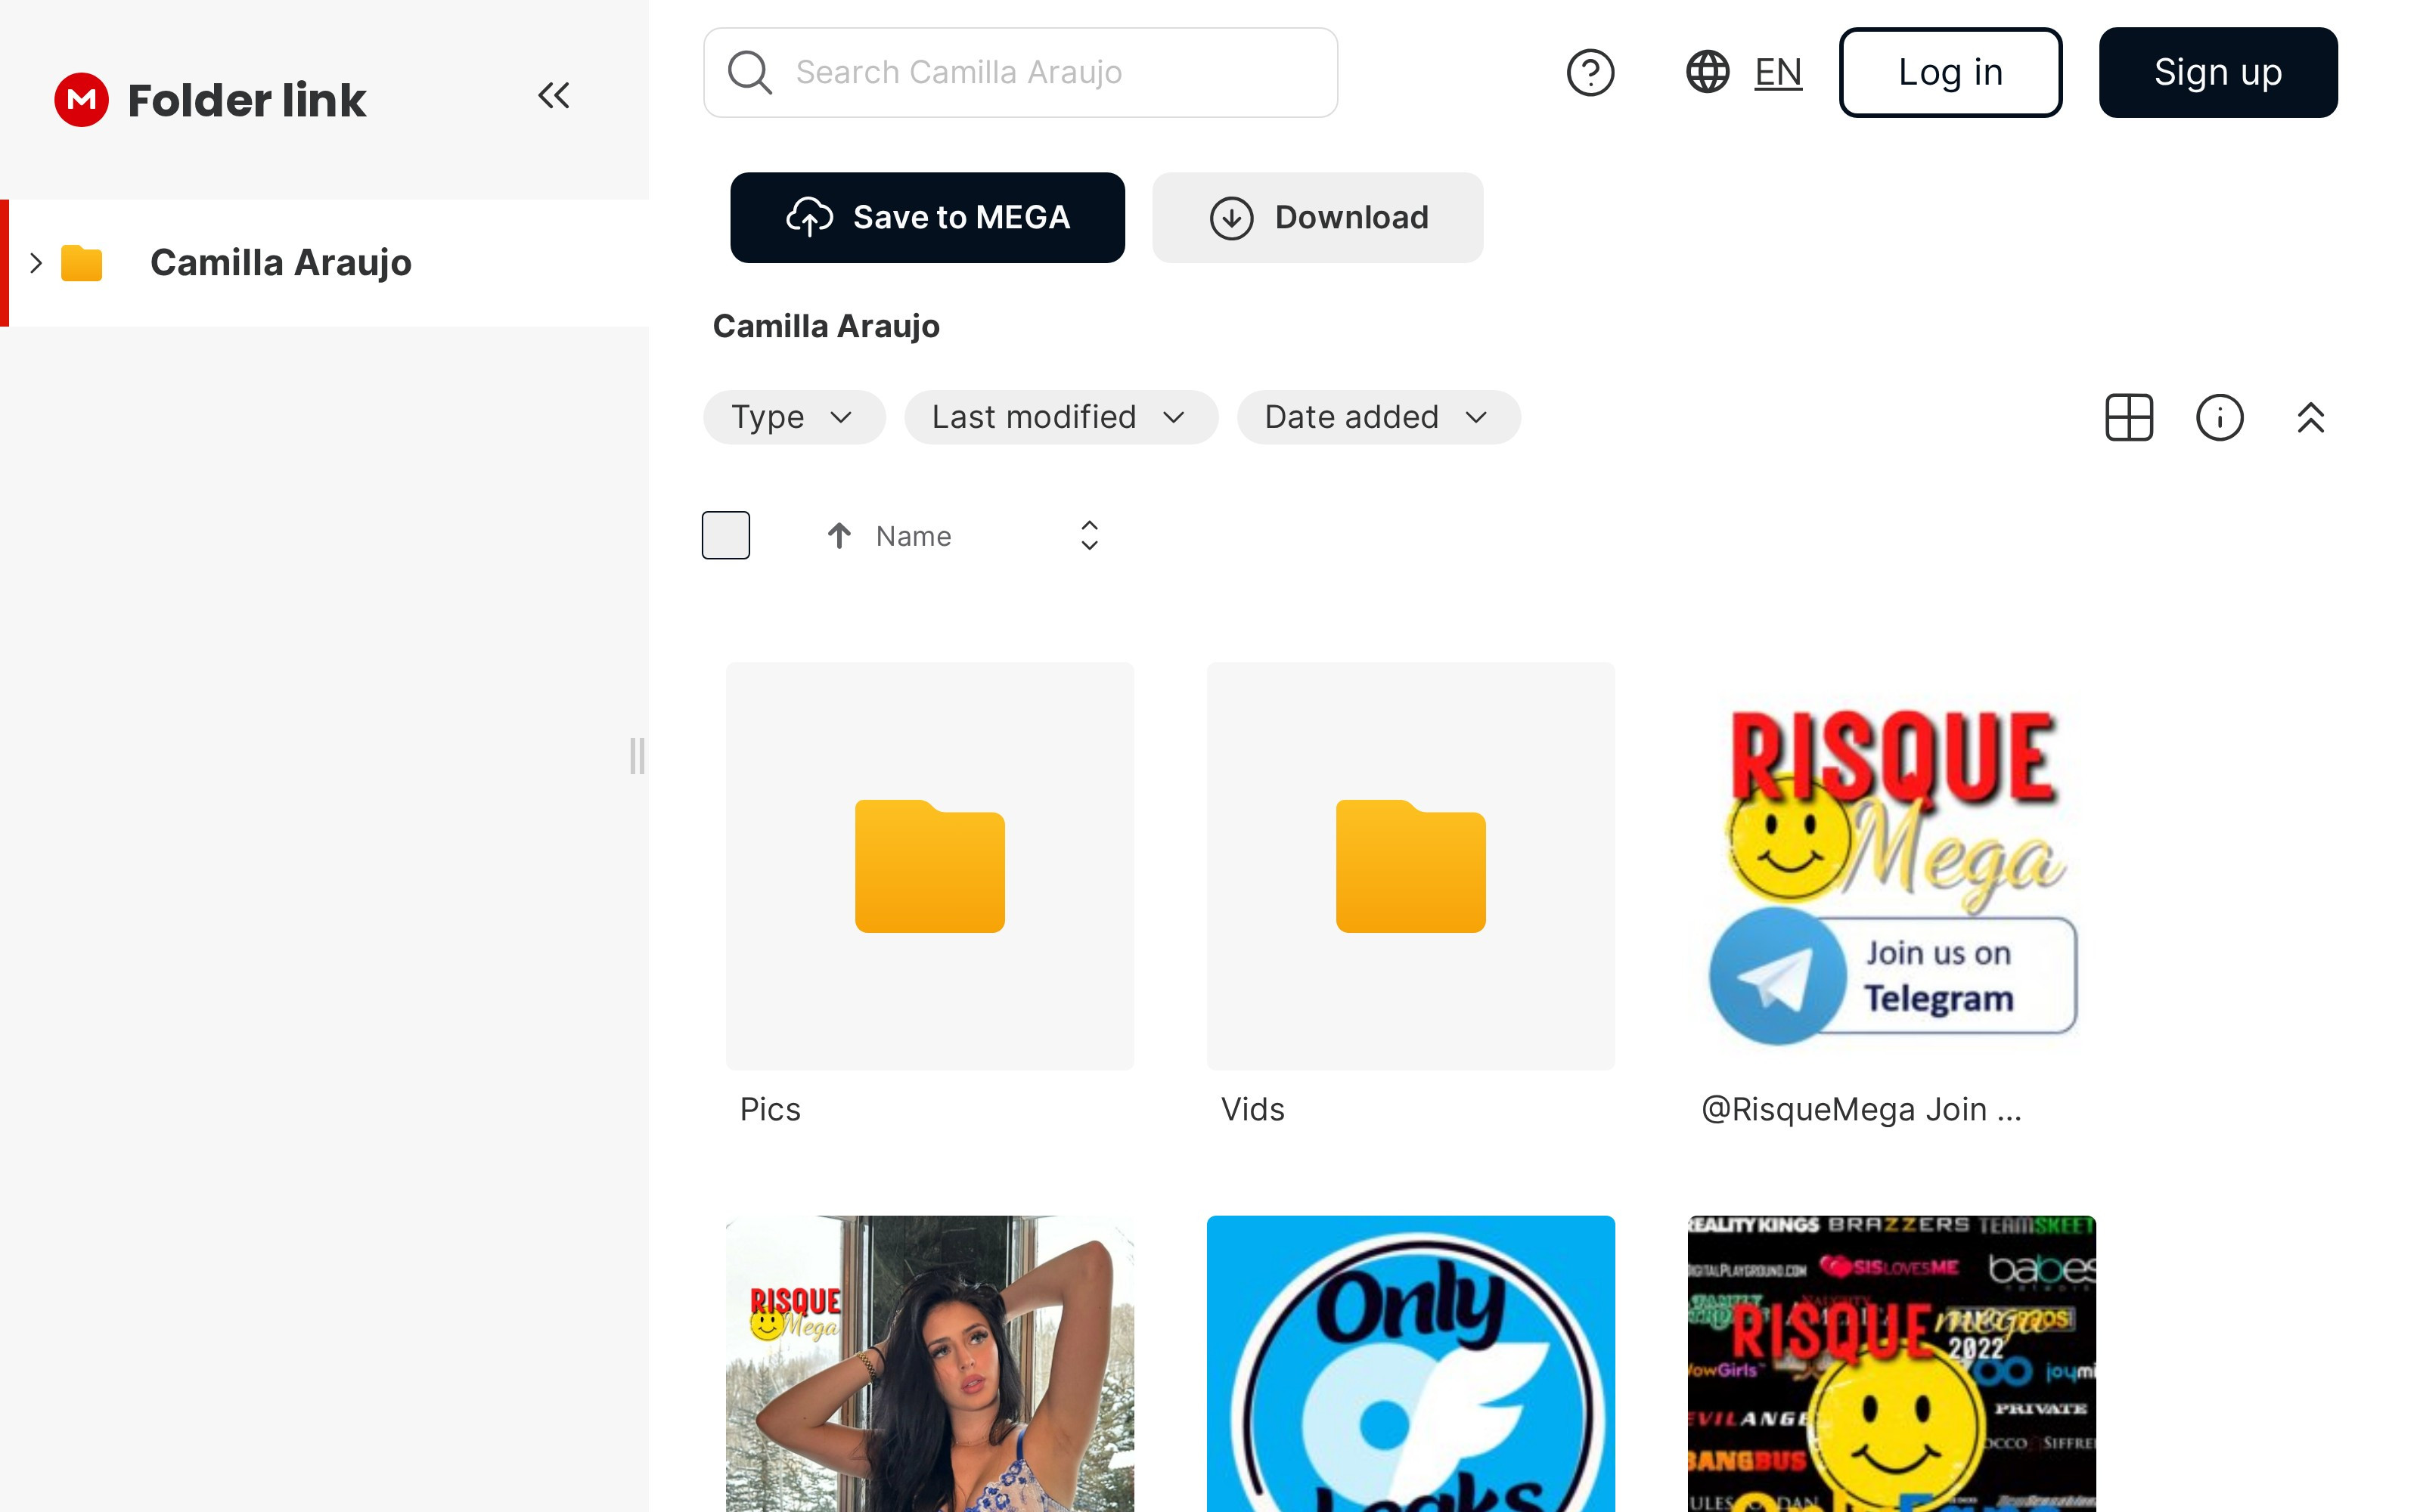The width and height of the screenshot is (2420, 1512).
Task: Click the @RisqueMega Join ... file name
Action: click(x=1862, y=1109)
